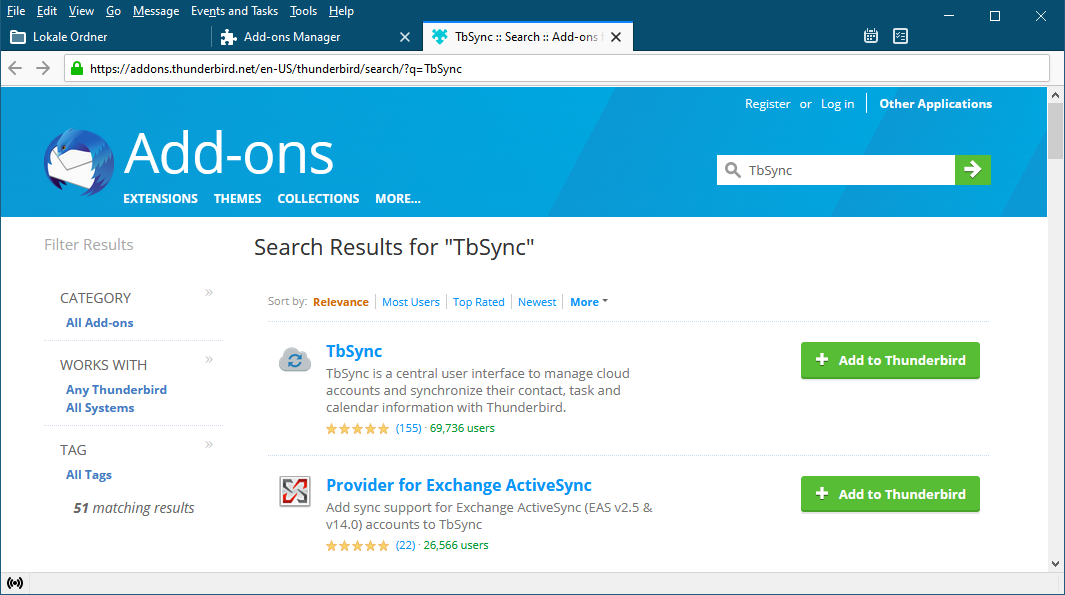Image resolution: width=1065 pixels, height=595 pixels.
Task: Click '51 matching results' text
Action: pos(134,507)
